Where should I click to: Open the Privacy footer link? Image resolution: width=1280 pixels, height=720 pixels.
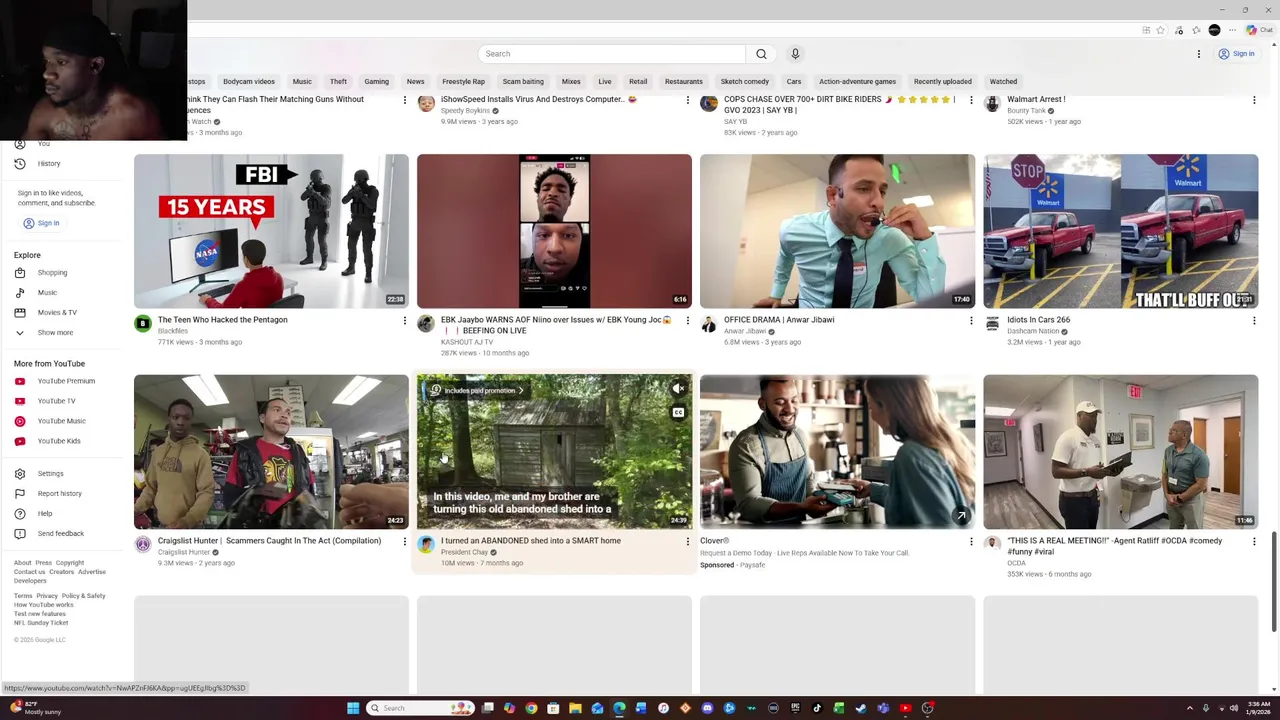pos(47,596)
